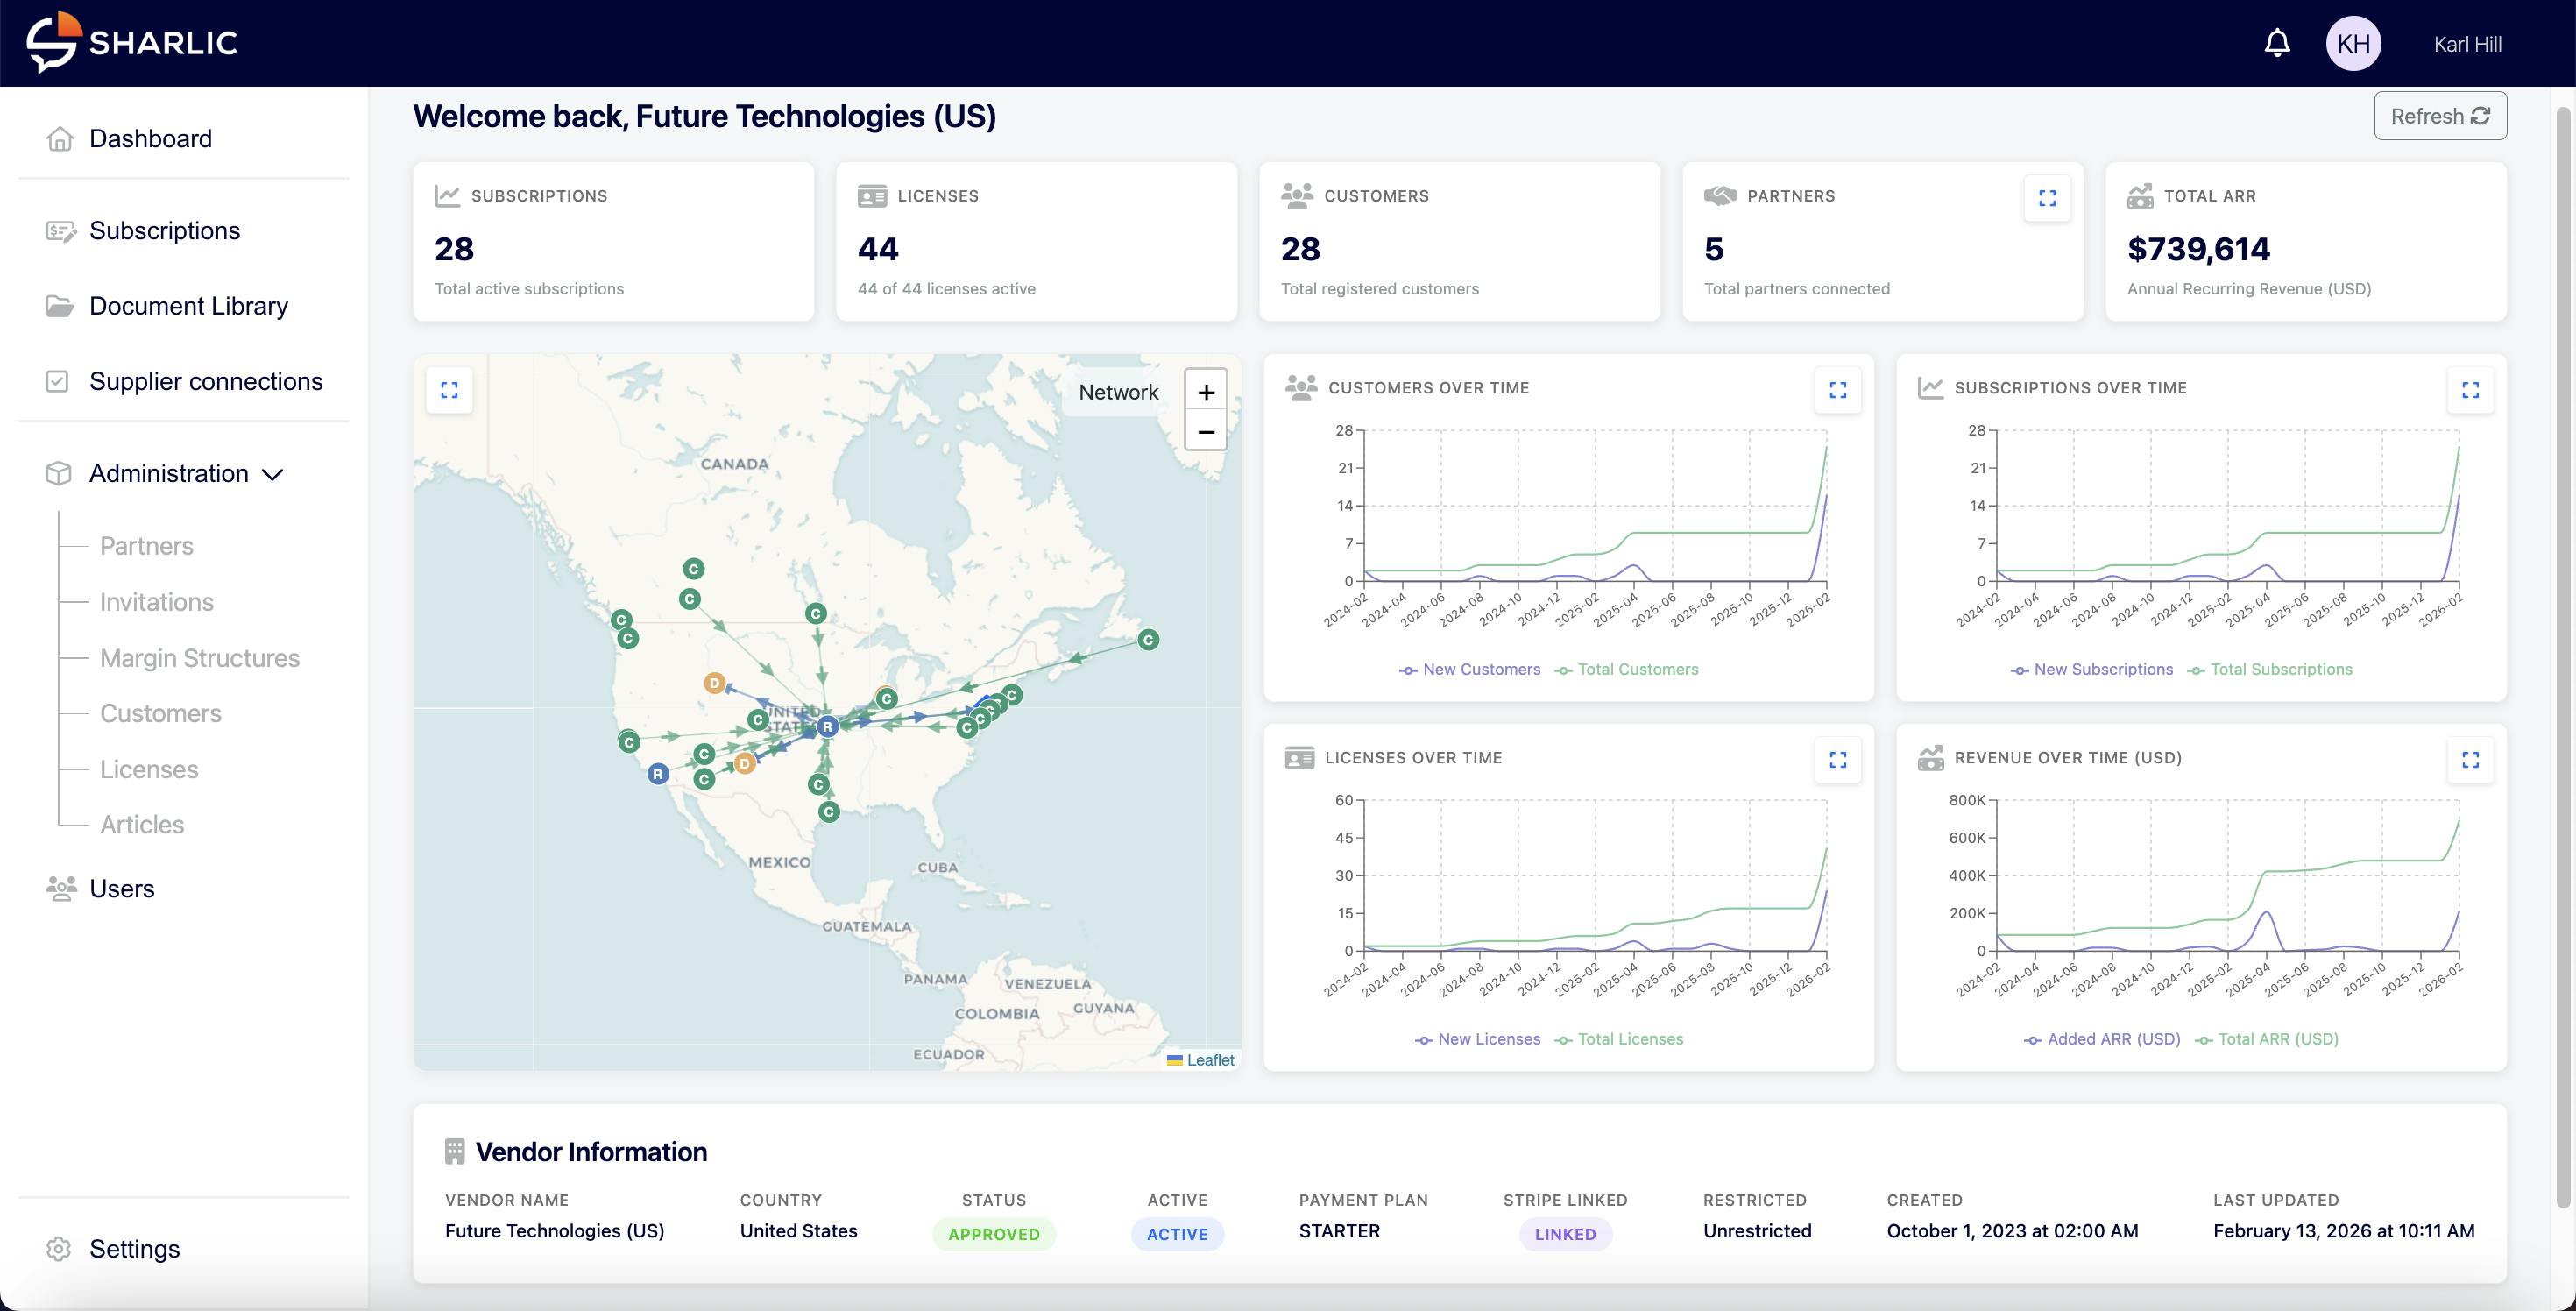Click the Refresh button

click(2439, 115)
